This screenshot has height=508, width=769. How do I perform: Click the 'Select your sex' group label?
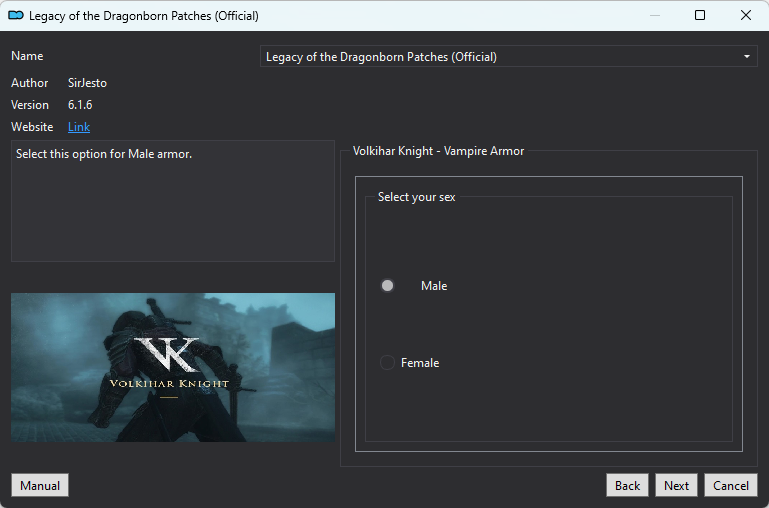tap(416, 197)
